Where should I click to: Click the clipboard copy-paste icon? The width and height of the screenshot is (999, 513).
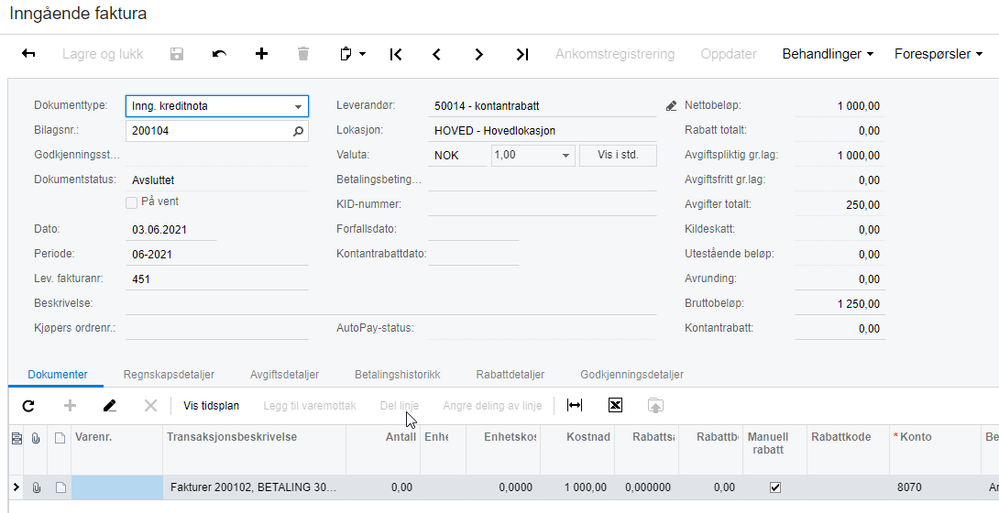pos(347,54)
